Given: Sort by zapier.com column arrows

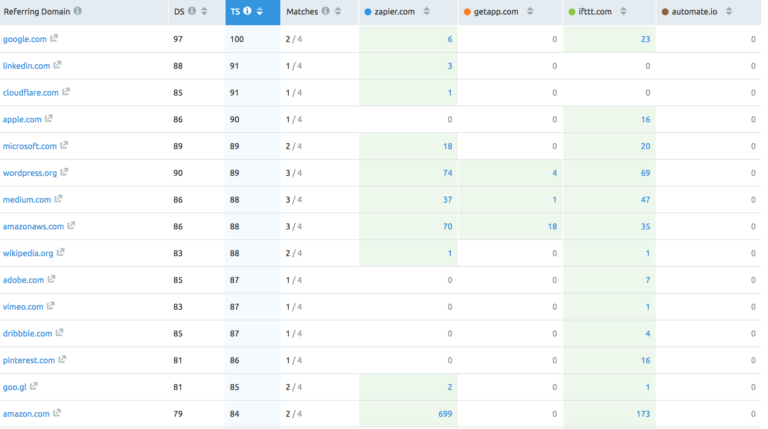Looking at the screenshot, I should click(427, 11).
